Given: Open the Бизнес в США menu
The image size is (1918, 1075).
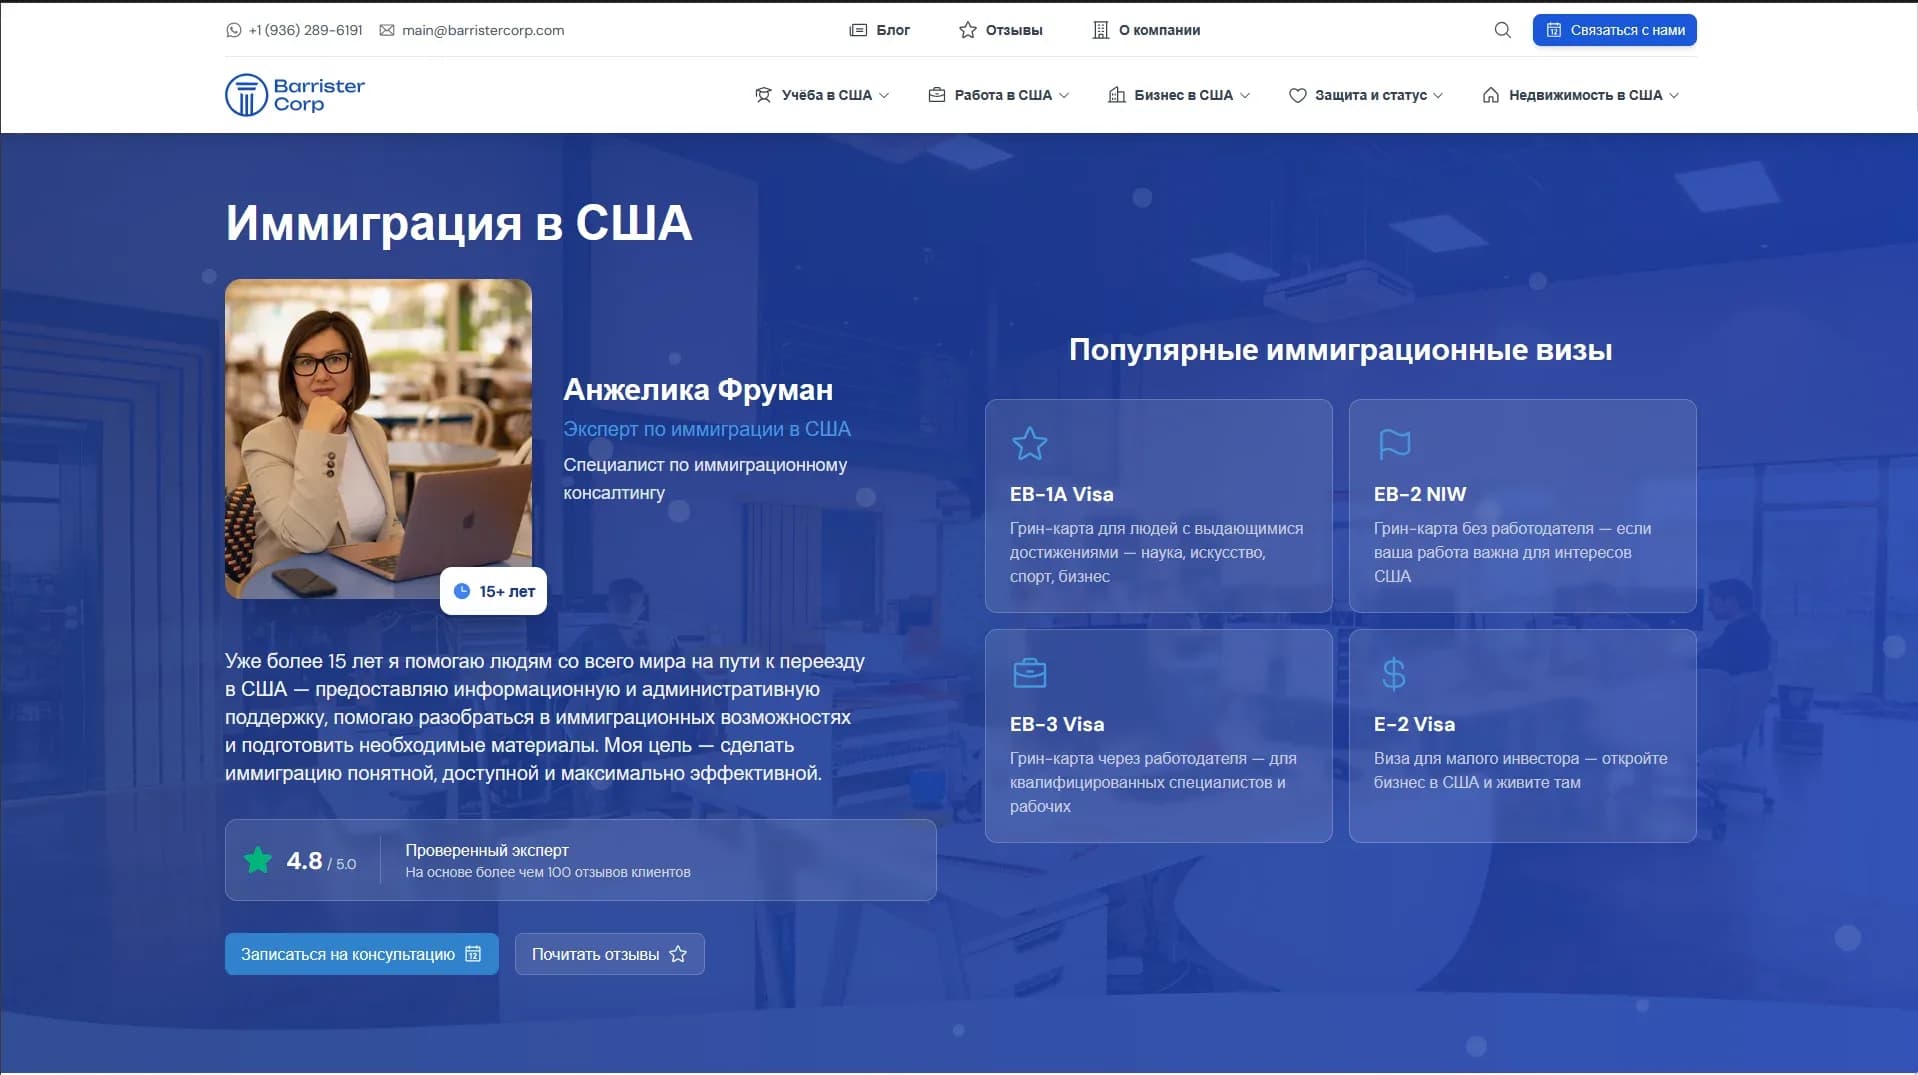Looking at the screenshot, I should coord(1179,95).
